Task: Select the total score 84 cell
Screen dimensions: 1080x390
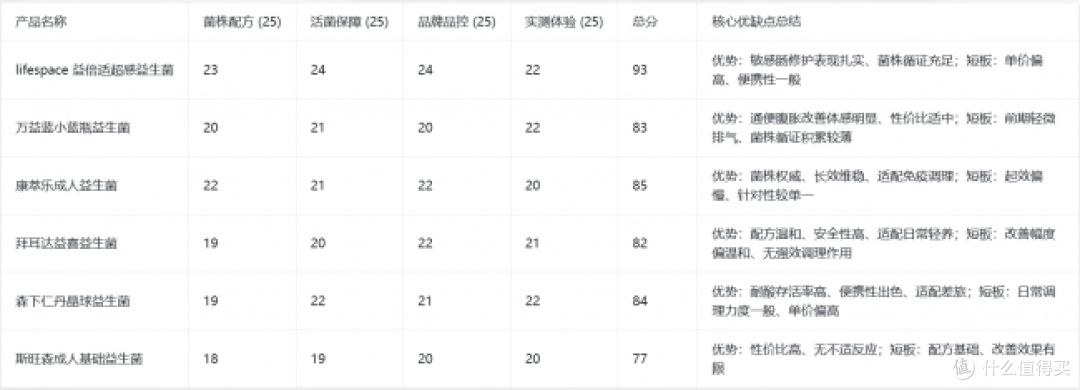Action: pos(640,301)
